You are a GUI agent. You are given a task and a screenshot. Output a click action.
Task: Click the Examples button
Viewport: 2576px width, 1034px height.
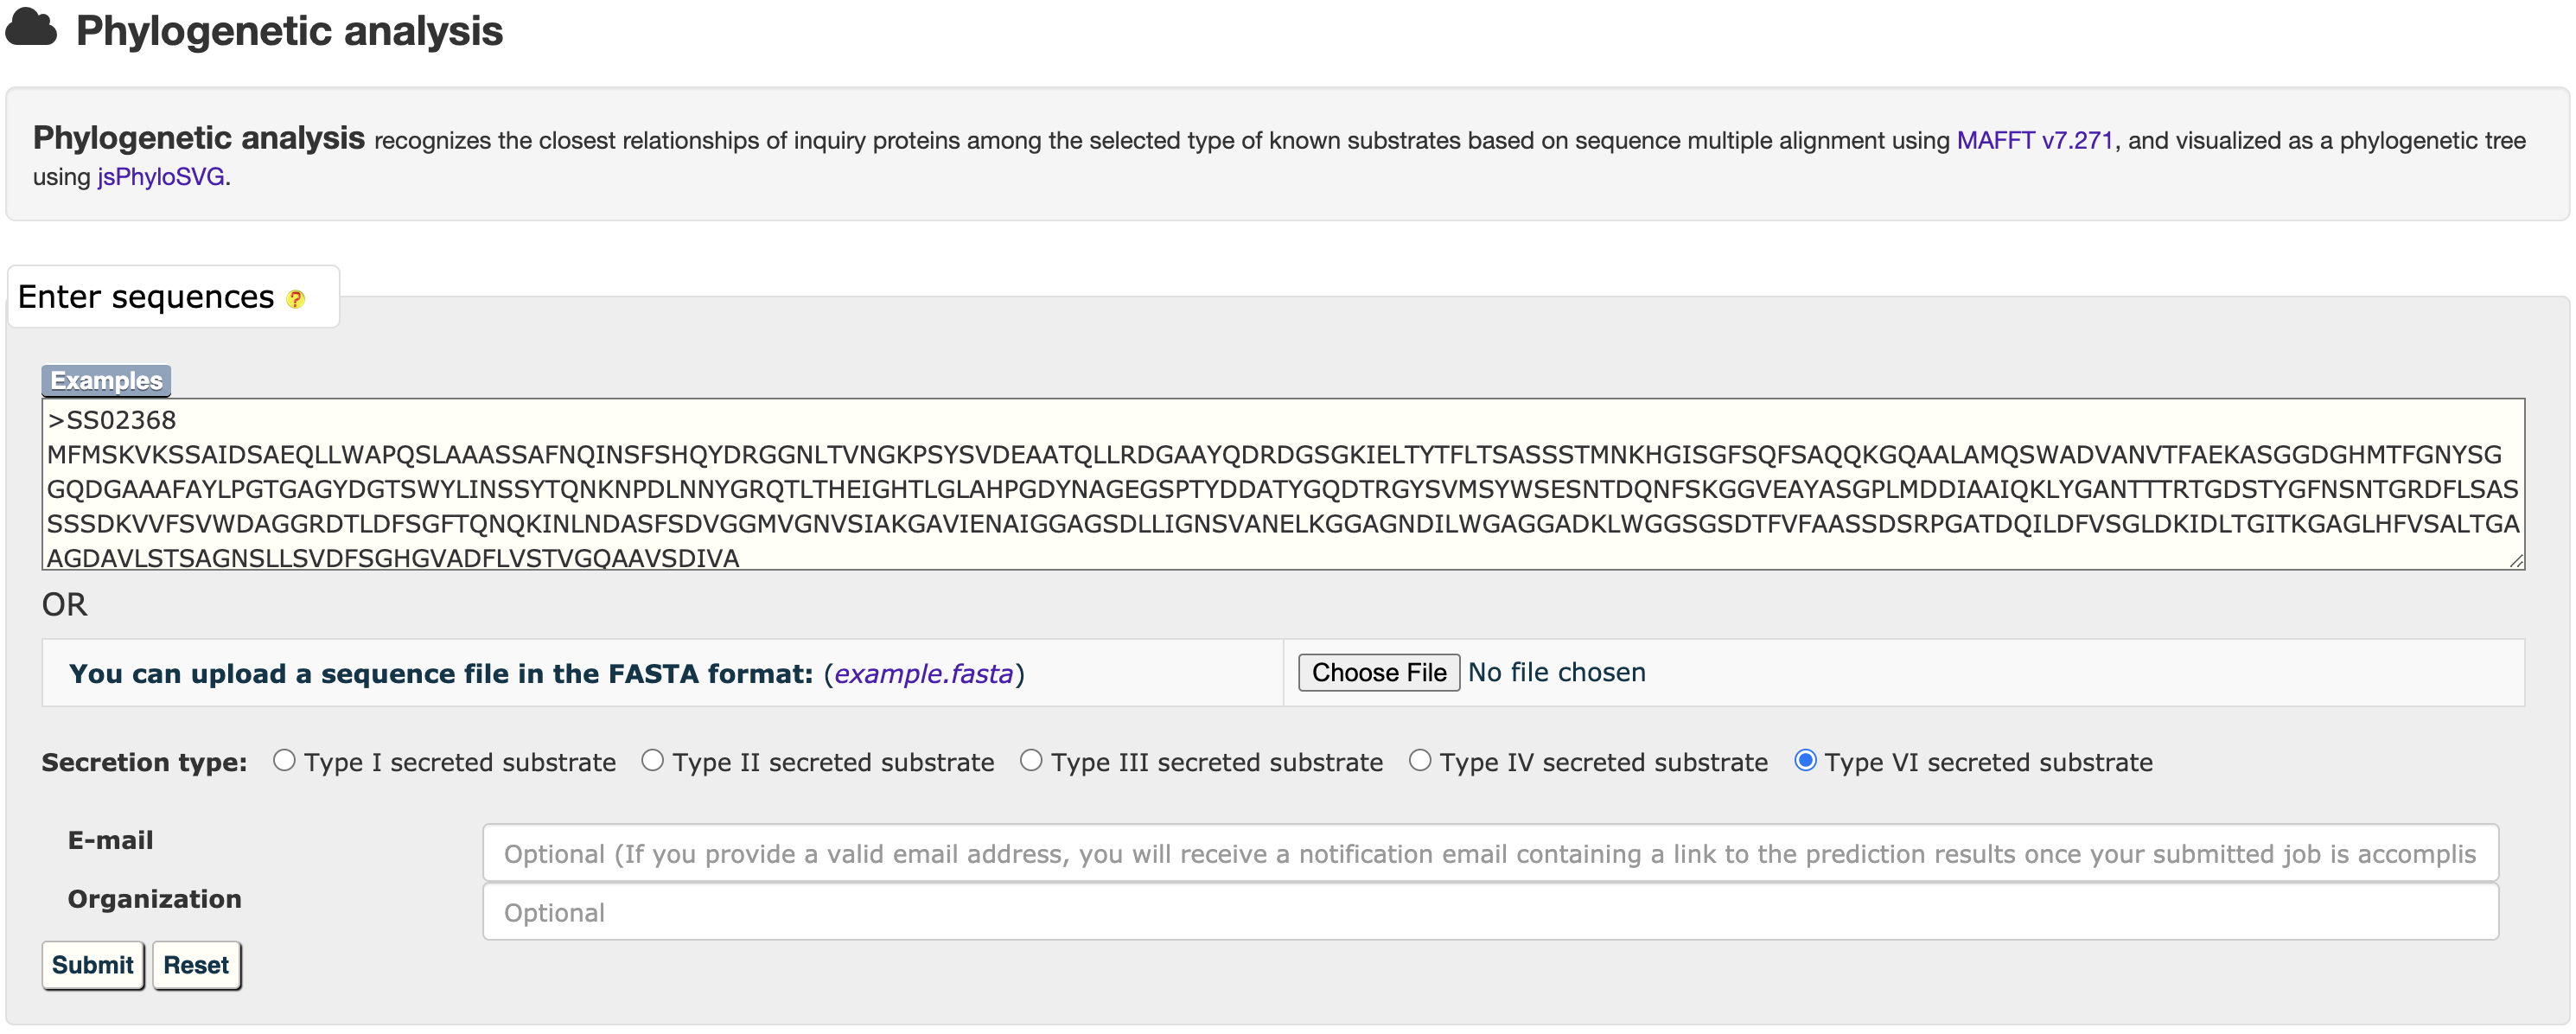pos(106,380)
